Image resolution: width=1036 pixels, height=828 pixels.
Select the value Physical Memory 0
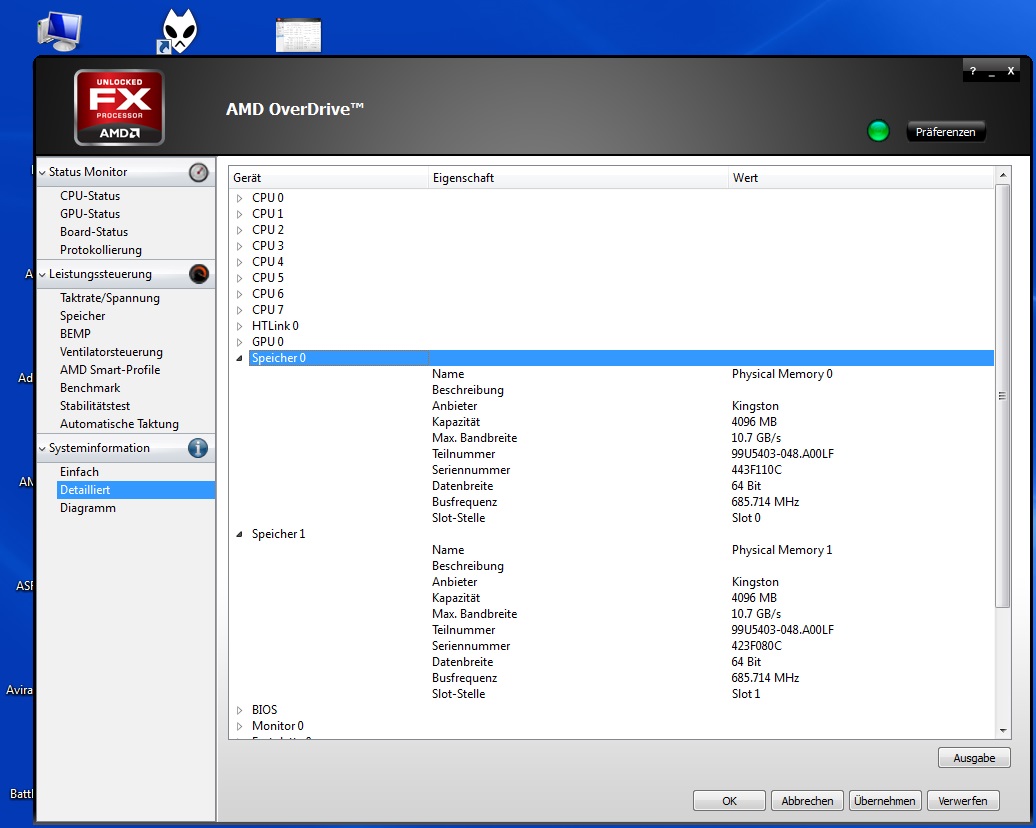click(x=782, y=374)
